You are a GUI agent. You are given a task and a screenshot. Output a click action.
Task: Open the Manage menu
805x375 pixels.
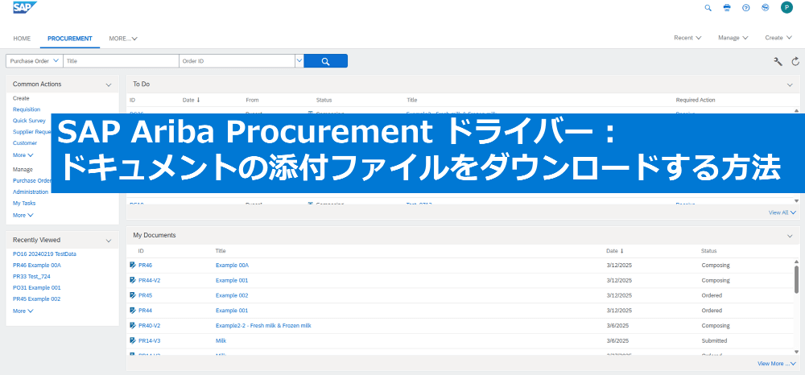click(x=733, y=38)
